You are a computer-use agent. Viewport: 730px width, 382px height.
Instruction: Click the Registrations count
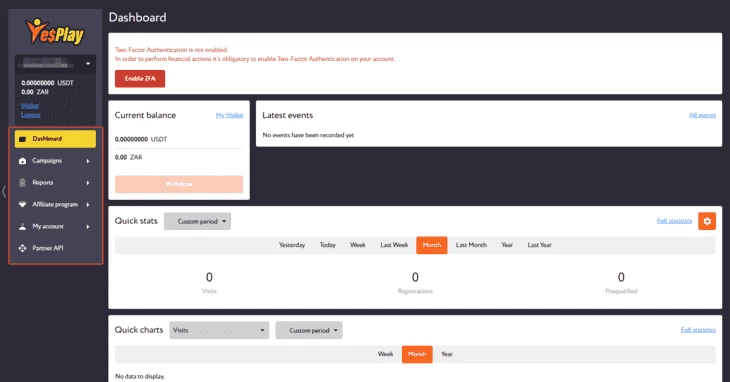(x=415, y=277)
